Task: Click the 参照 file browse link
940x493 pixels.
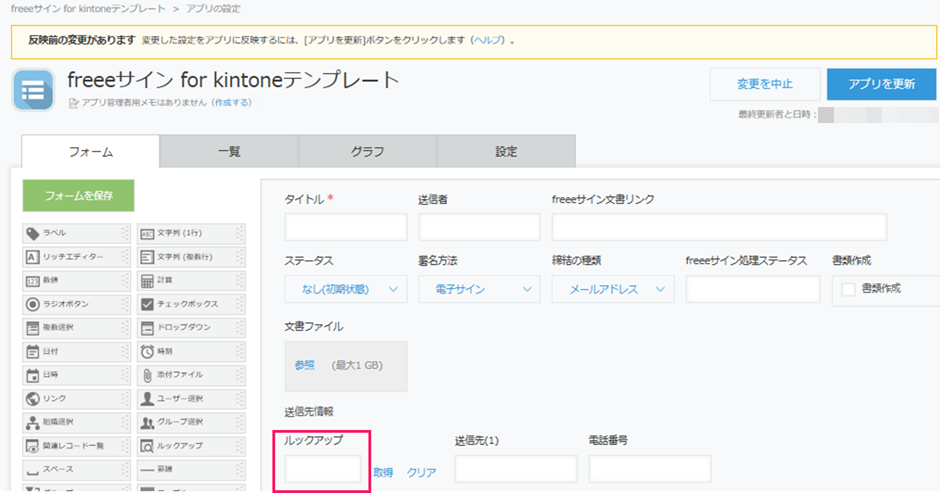Action: tap(305, 365)
